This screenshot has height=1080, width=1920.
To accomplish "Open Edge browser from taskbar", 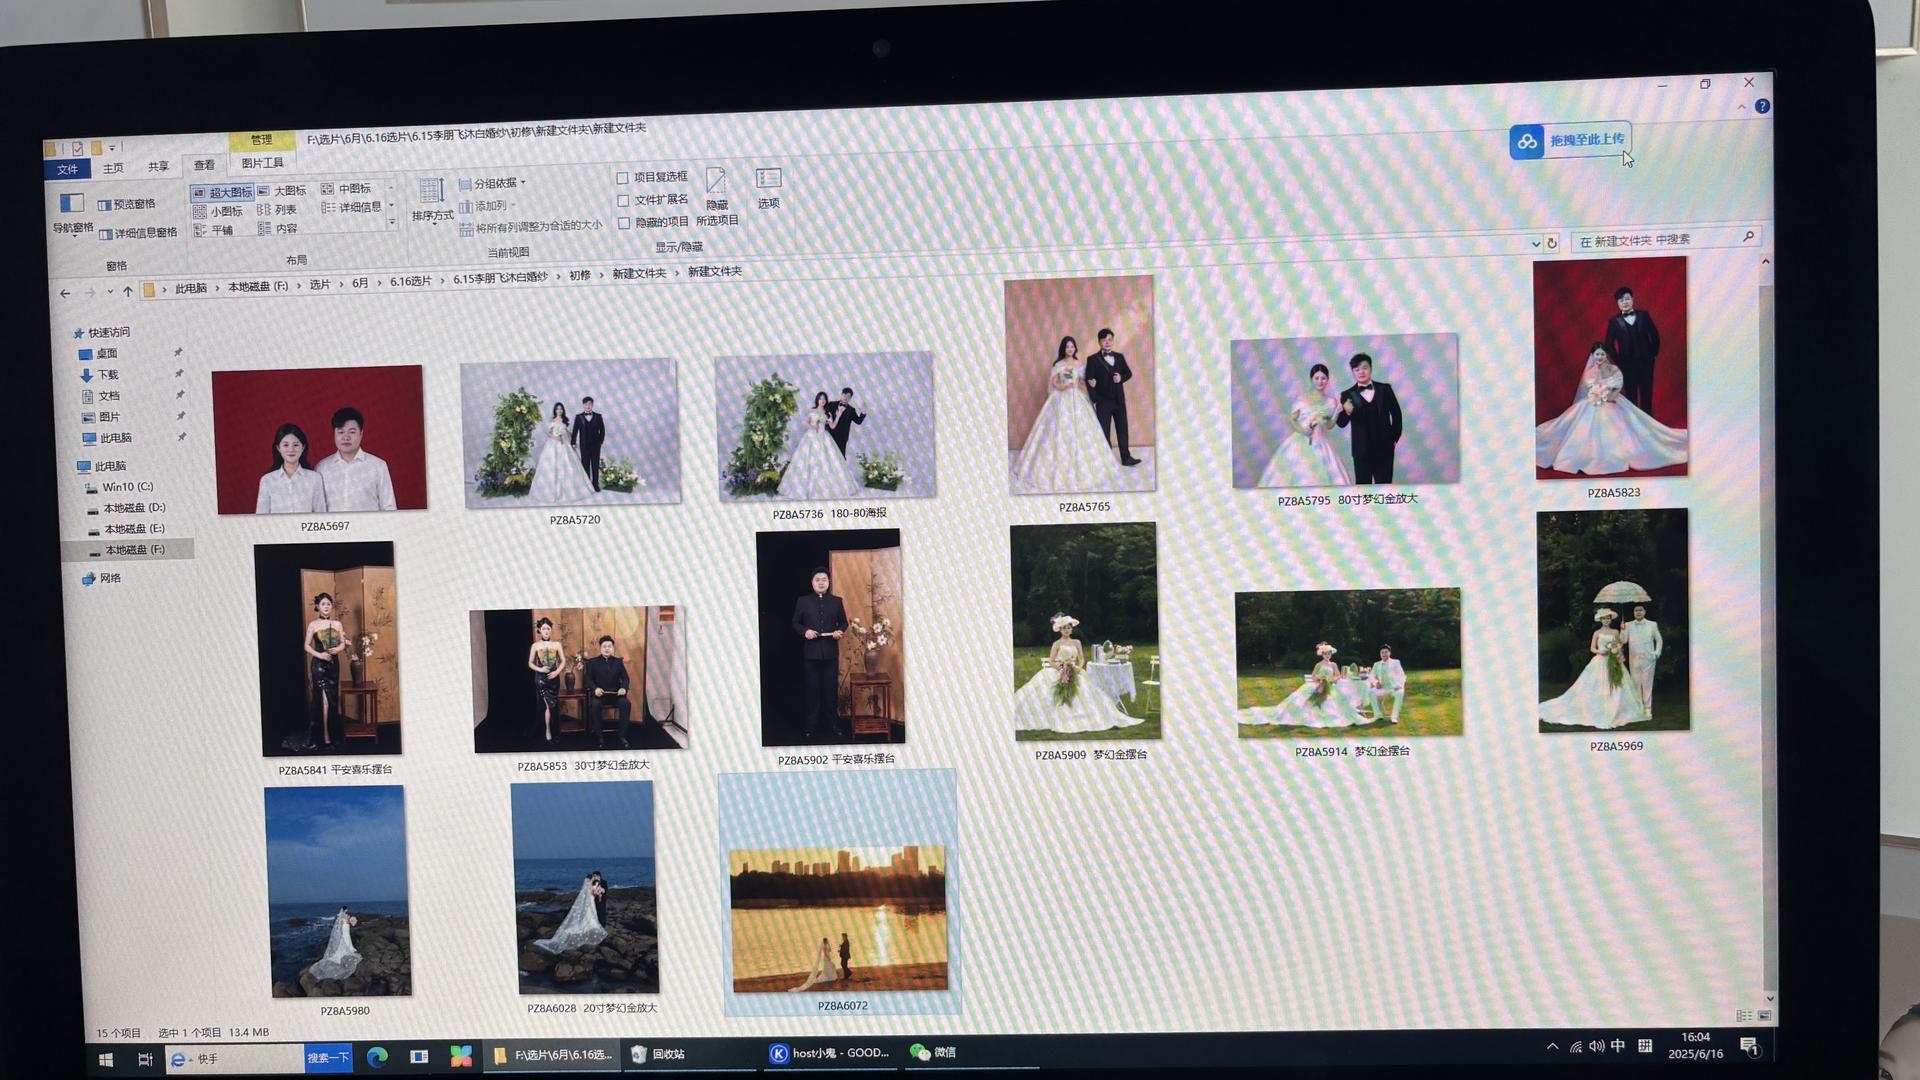I will coord(377,1057).
